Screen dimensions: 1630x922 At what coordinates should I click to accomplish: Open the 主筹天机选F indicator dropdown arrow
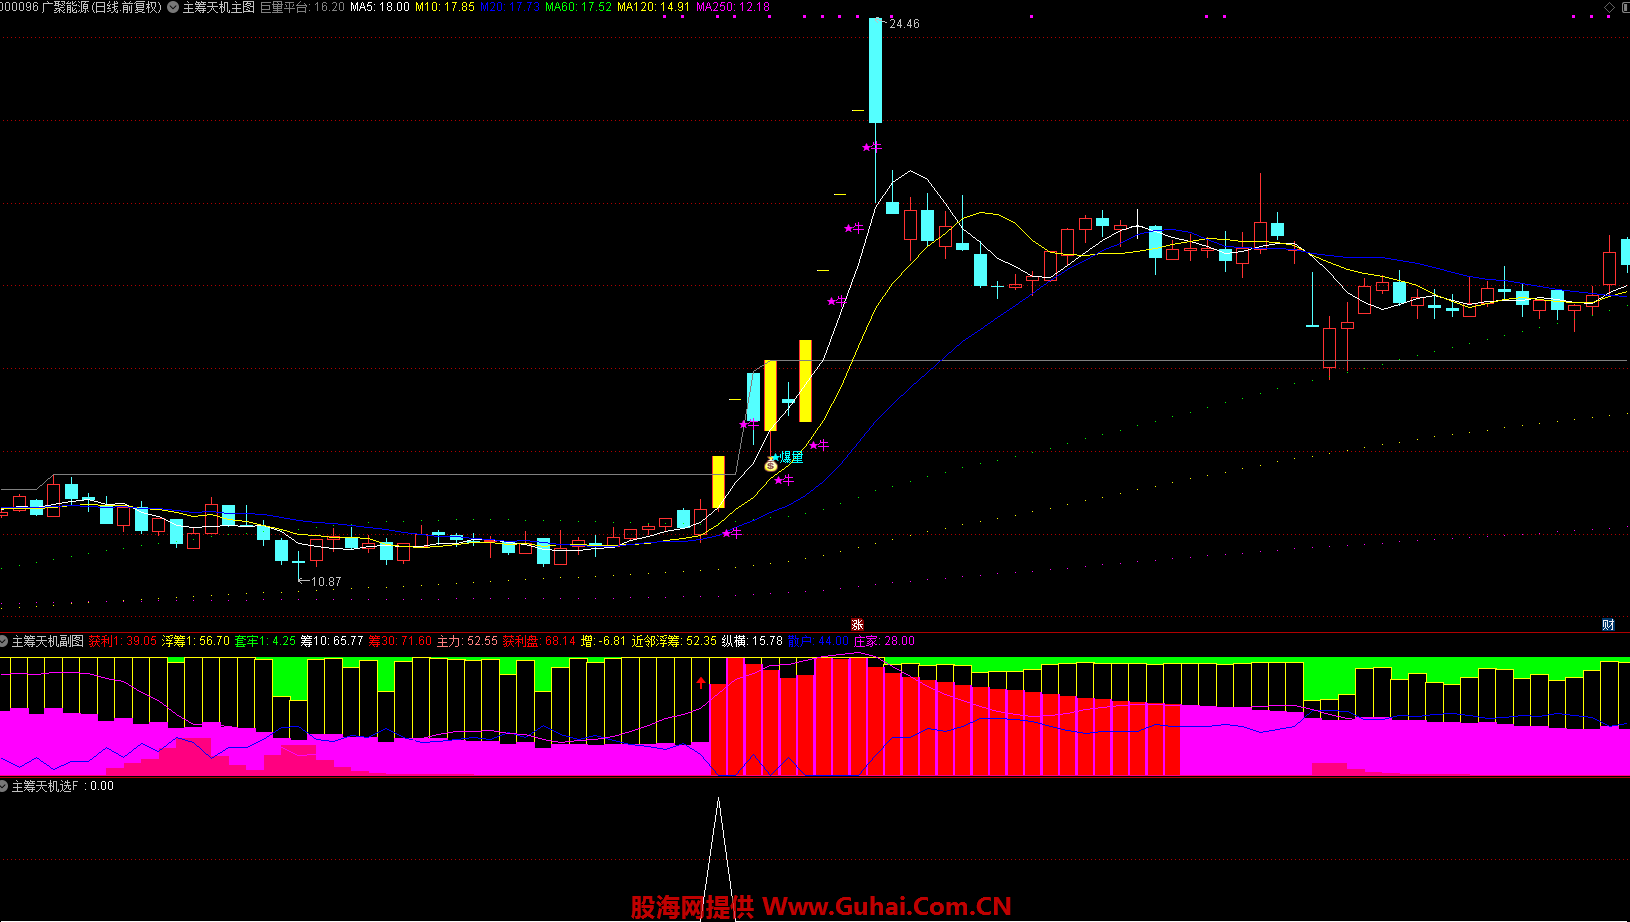[5, 786]
